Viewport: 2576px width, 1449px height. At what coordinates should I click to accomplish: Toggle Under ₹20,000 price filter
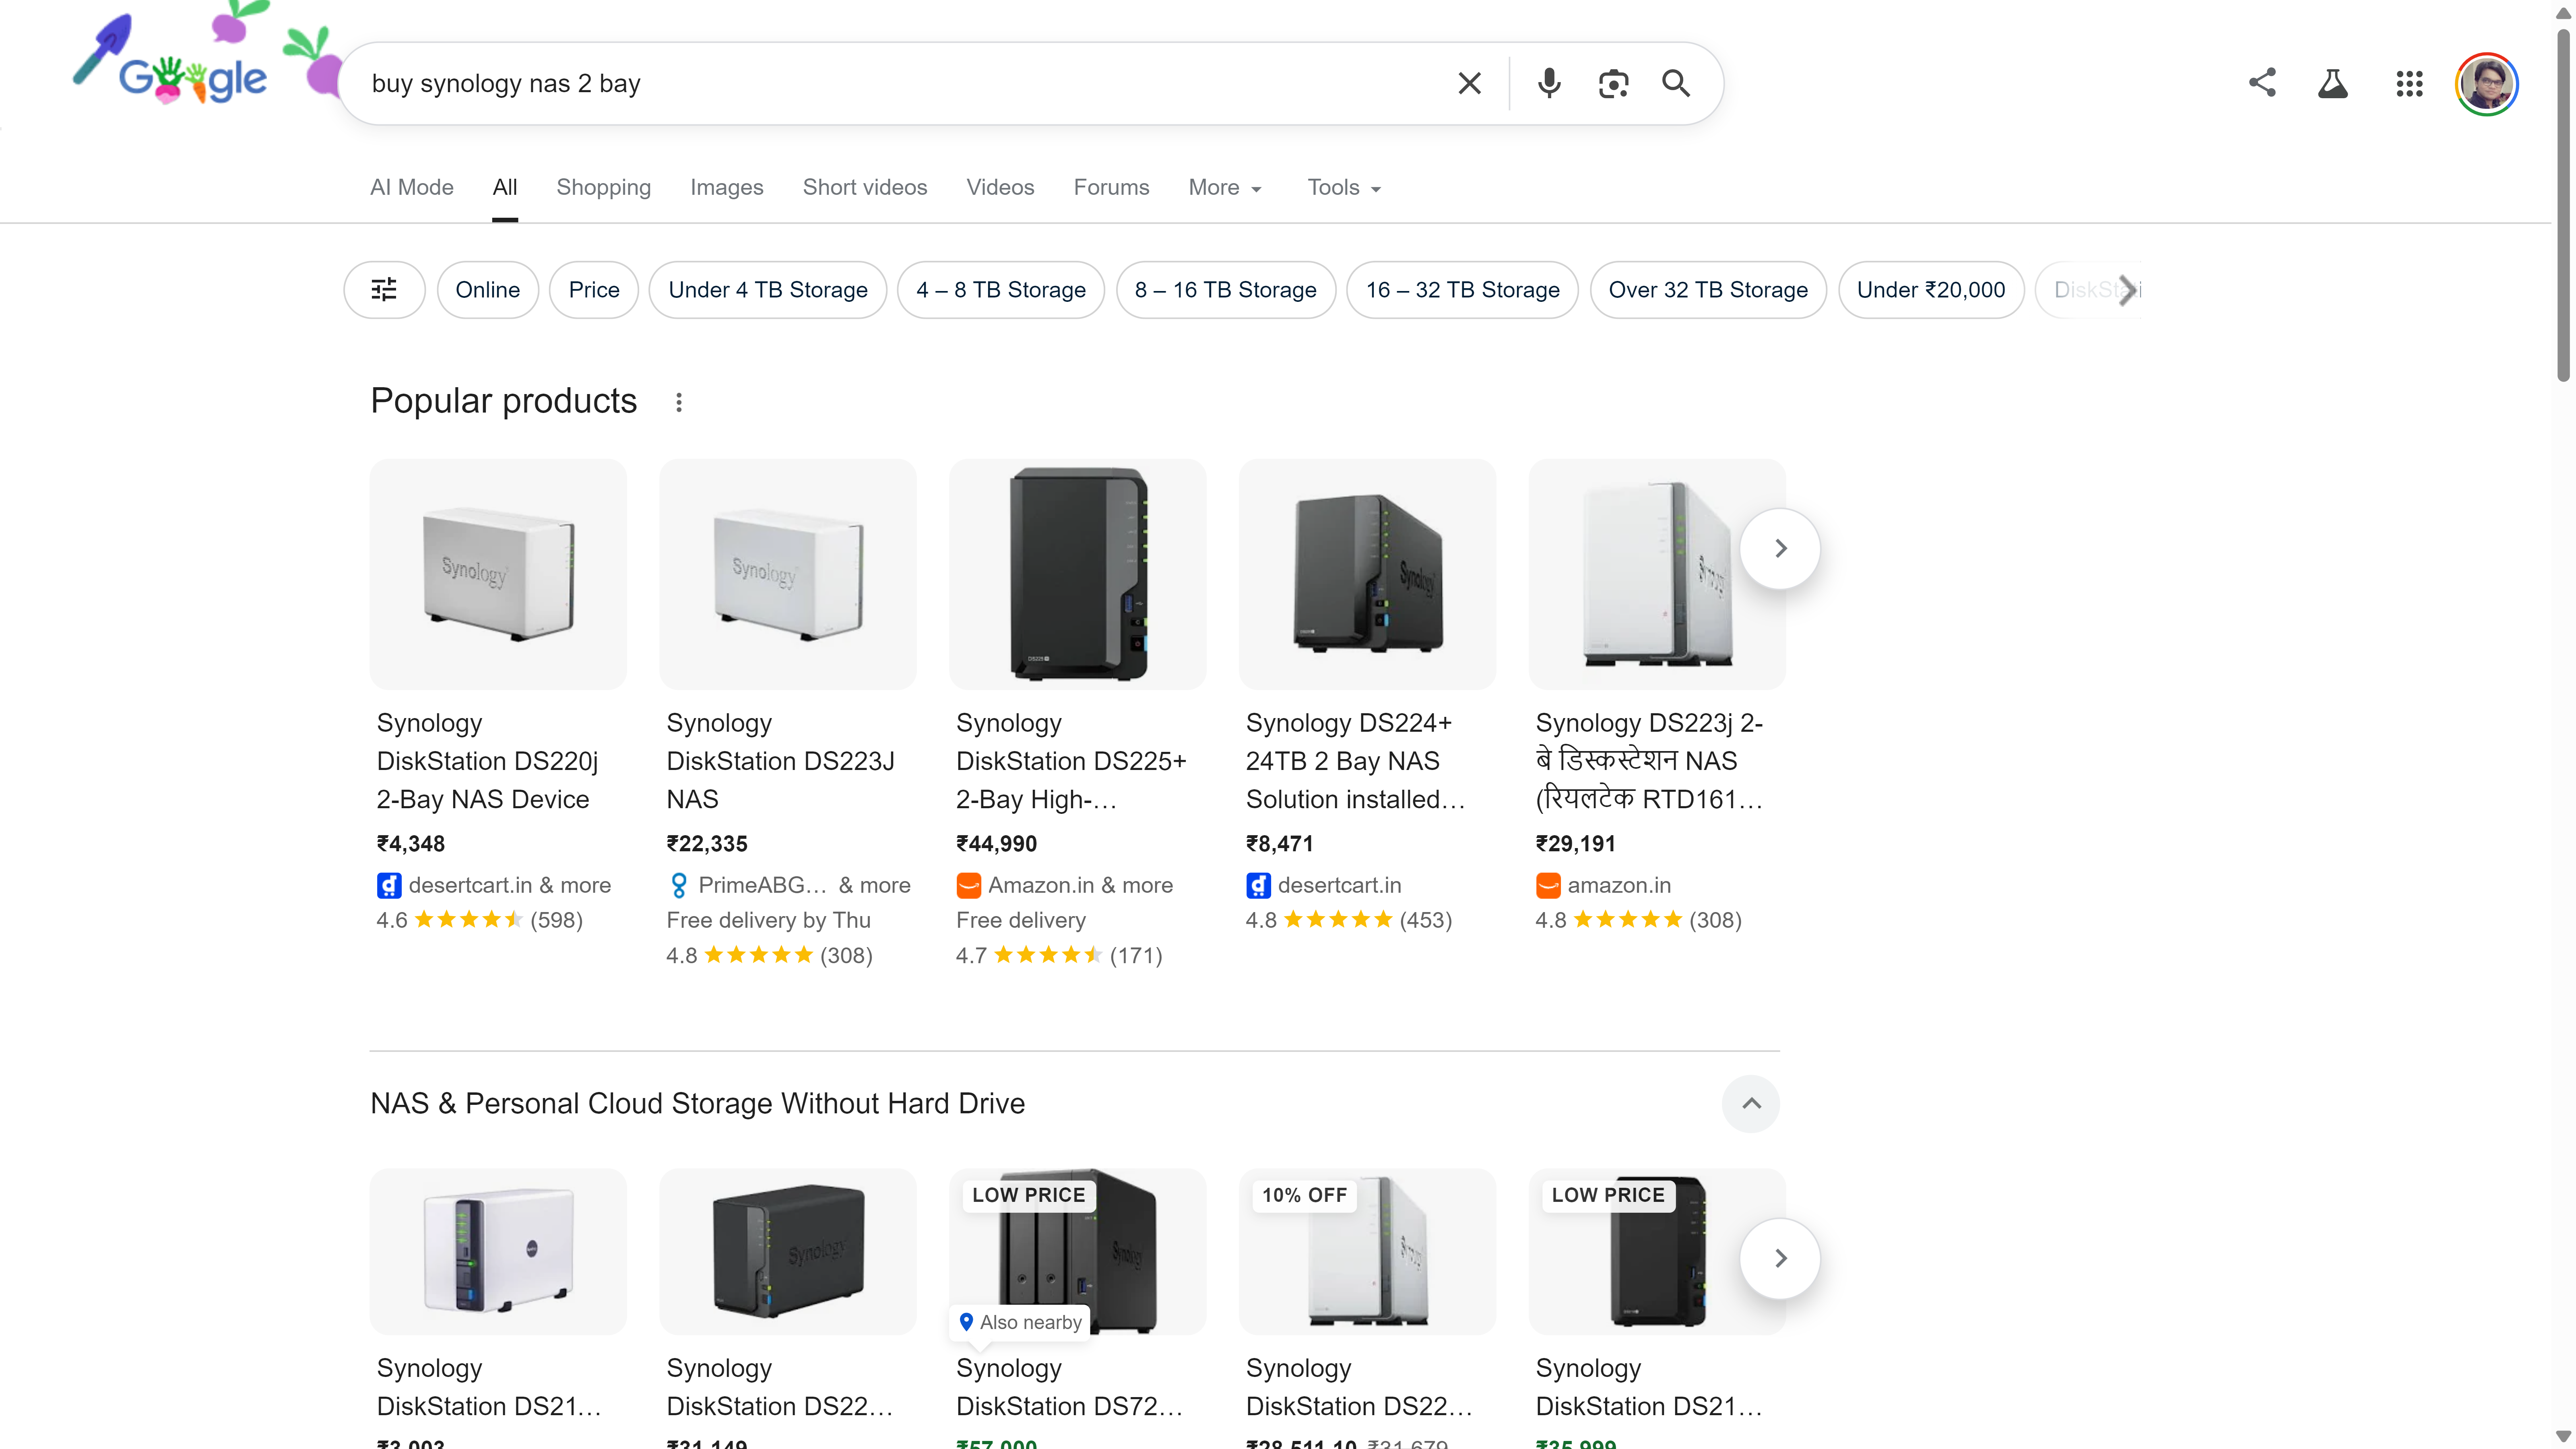click(x=1931, y=290)
